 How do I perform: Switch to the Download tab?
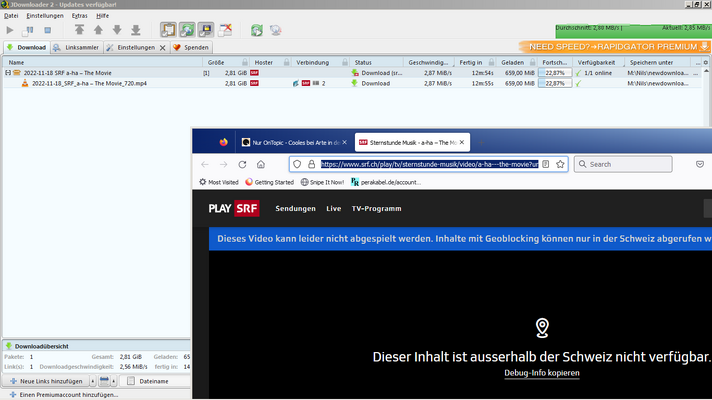coord(27,47)
